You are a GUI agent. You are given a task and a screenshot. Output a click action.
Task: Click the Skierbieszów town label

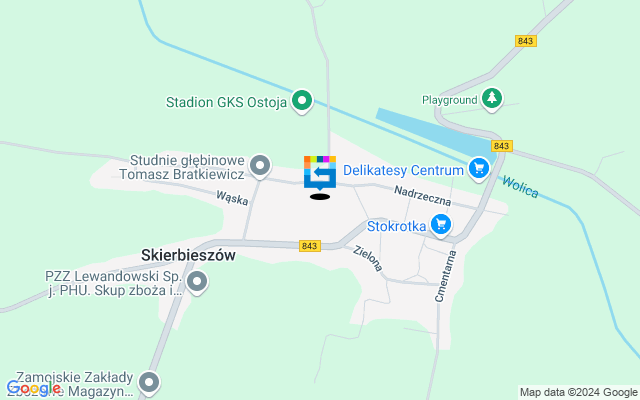(188, 255)
